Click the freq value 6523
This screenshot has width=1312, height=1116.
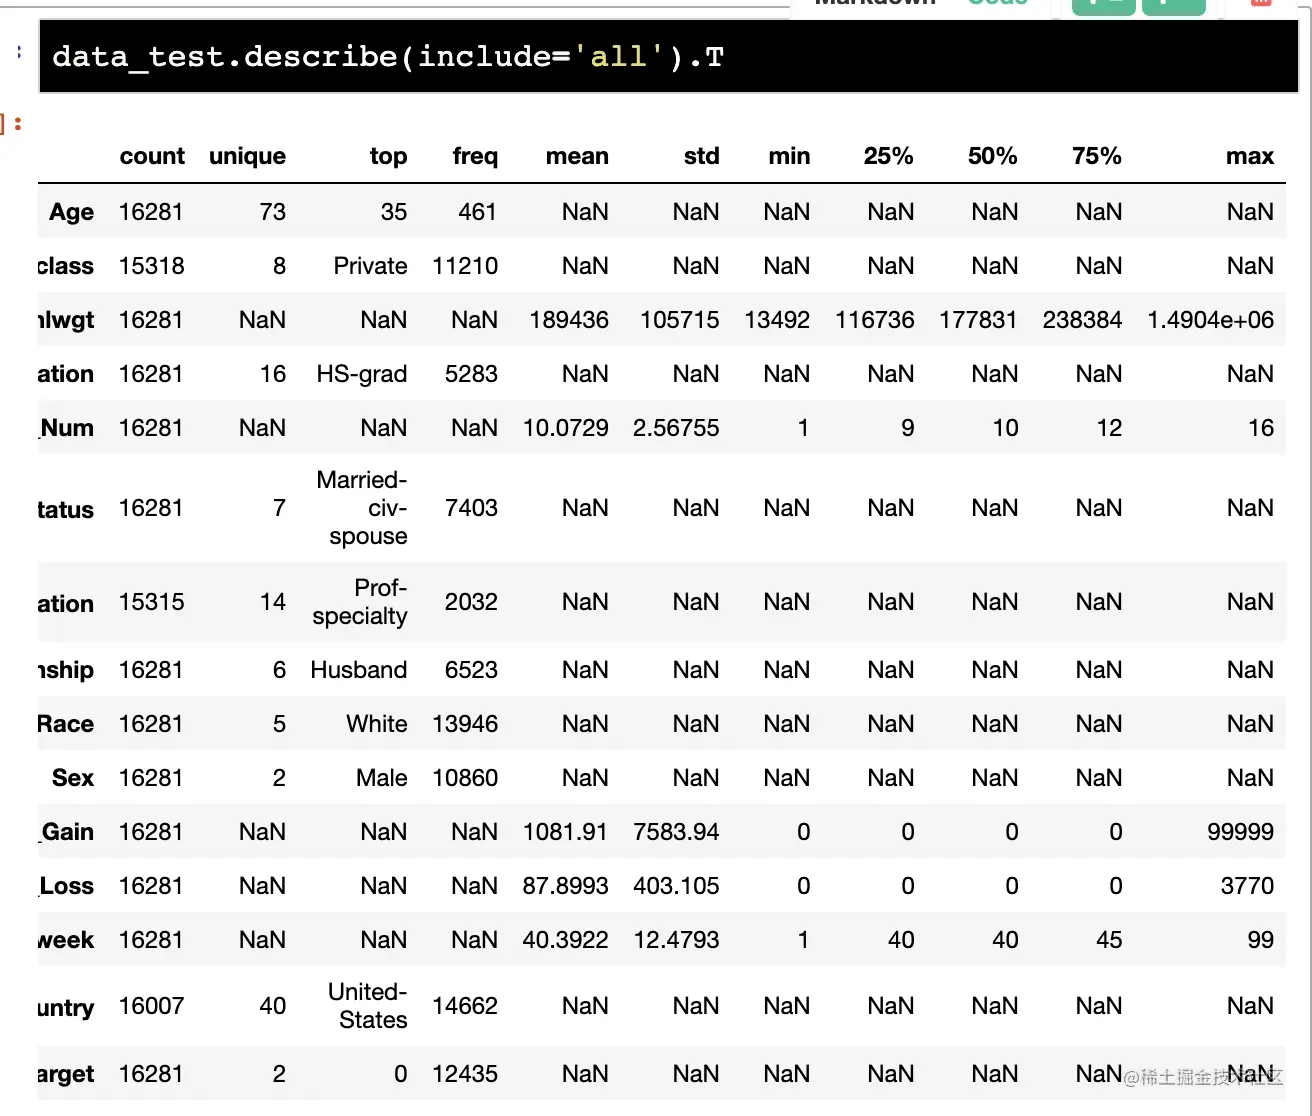[x=472, y=670]
